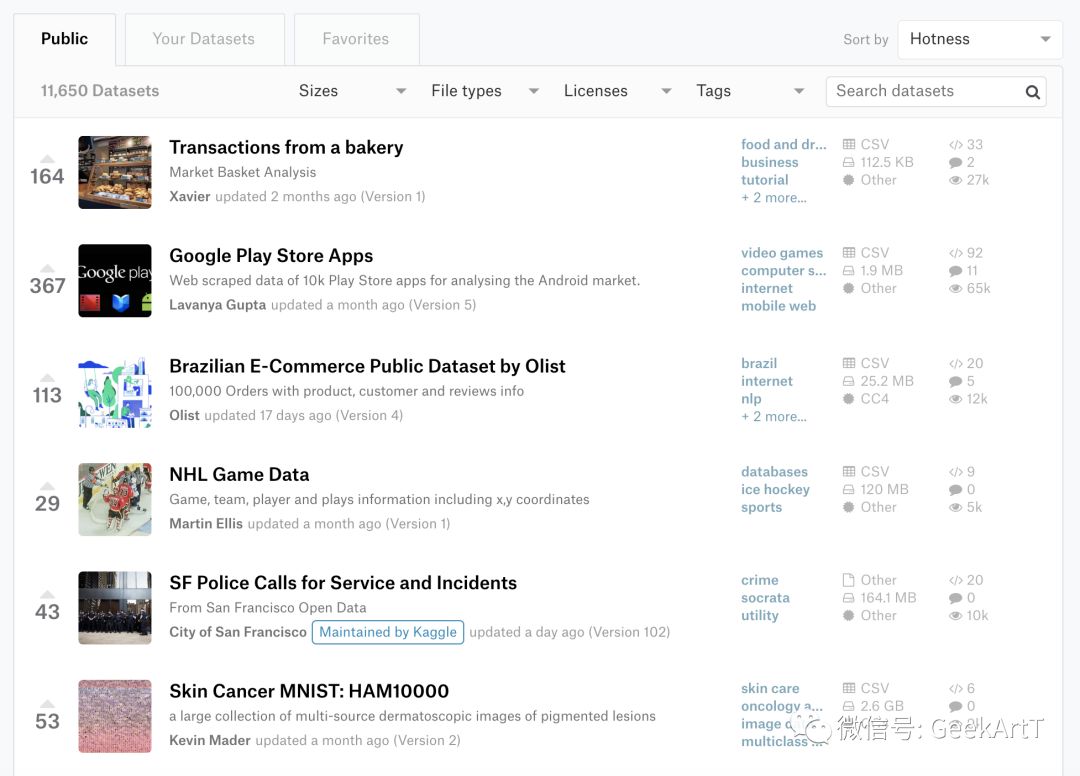1080x776 pixels.
Task: Click kernels code icon for bakery dataset
Action: [x=955, y=145]
